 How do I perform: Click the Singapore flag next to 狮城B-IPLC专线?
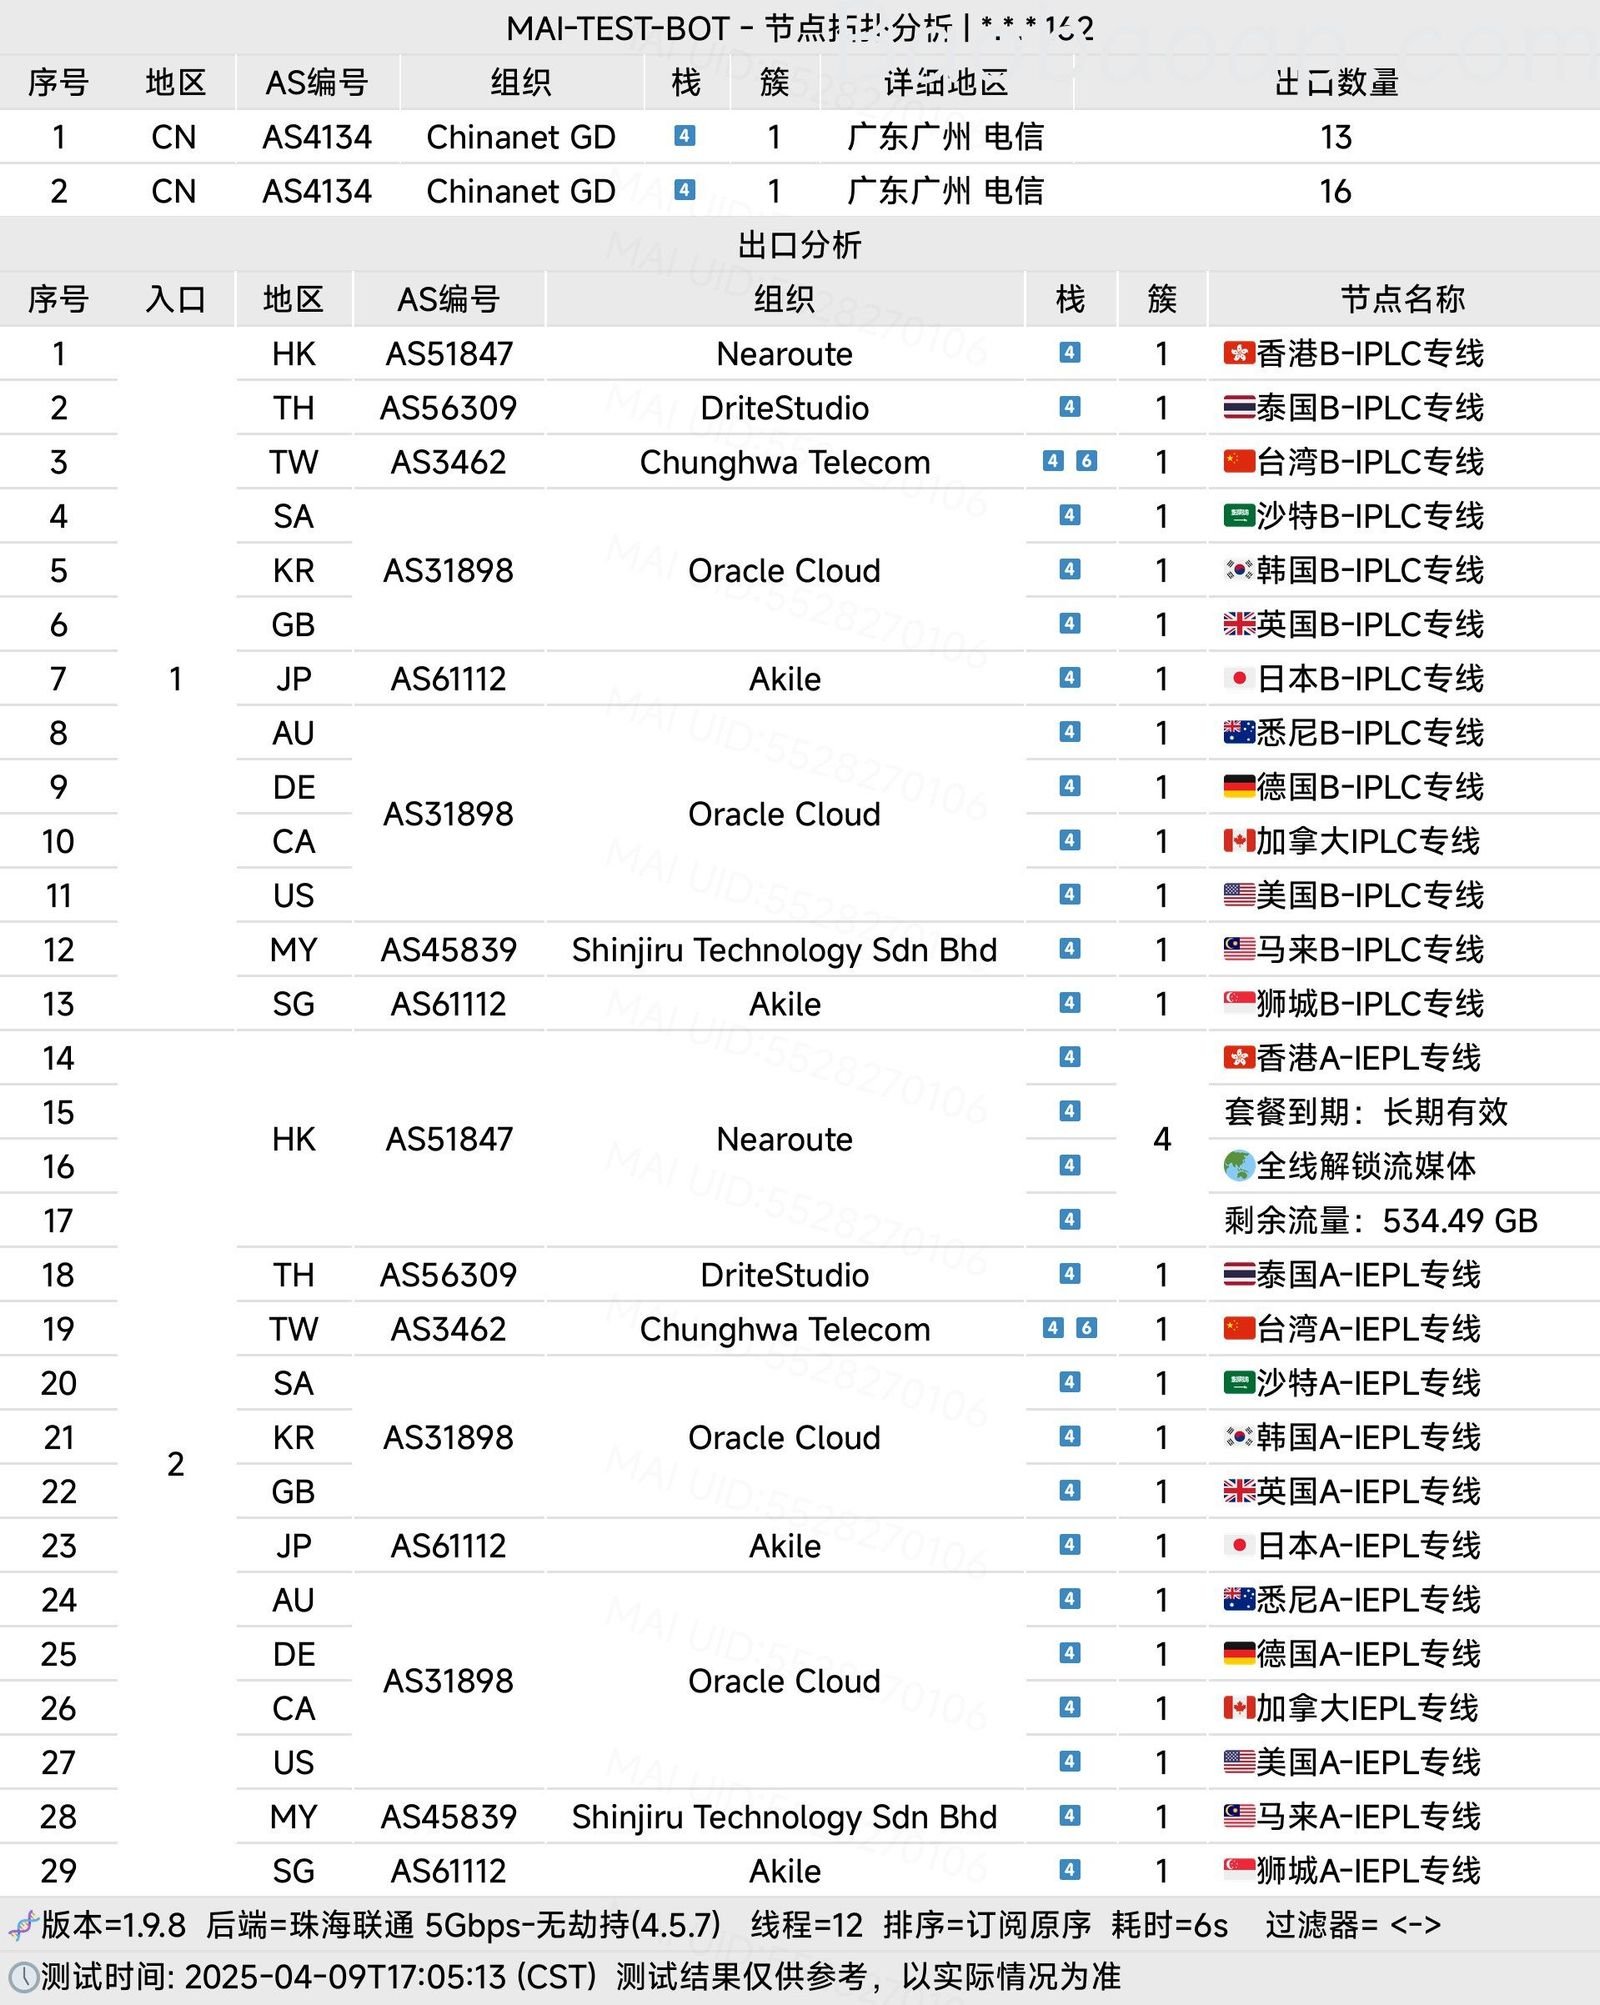pyautogui.click(x=1239, y=1003)
